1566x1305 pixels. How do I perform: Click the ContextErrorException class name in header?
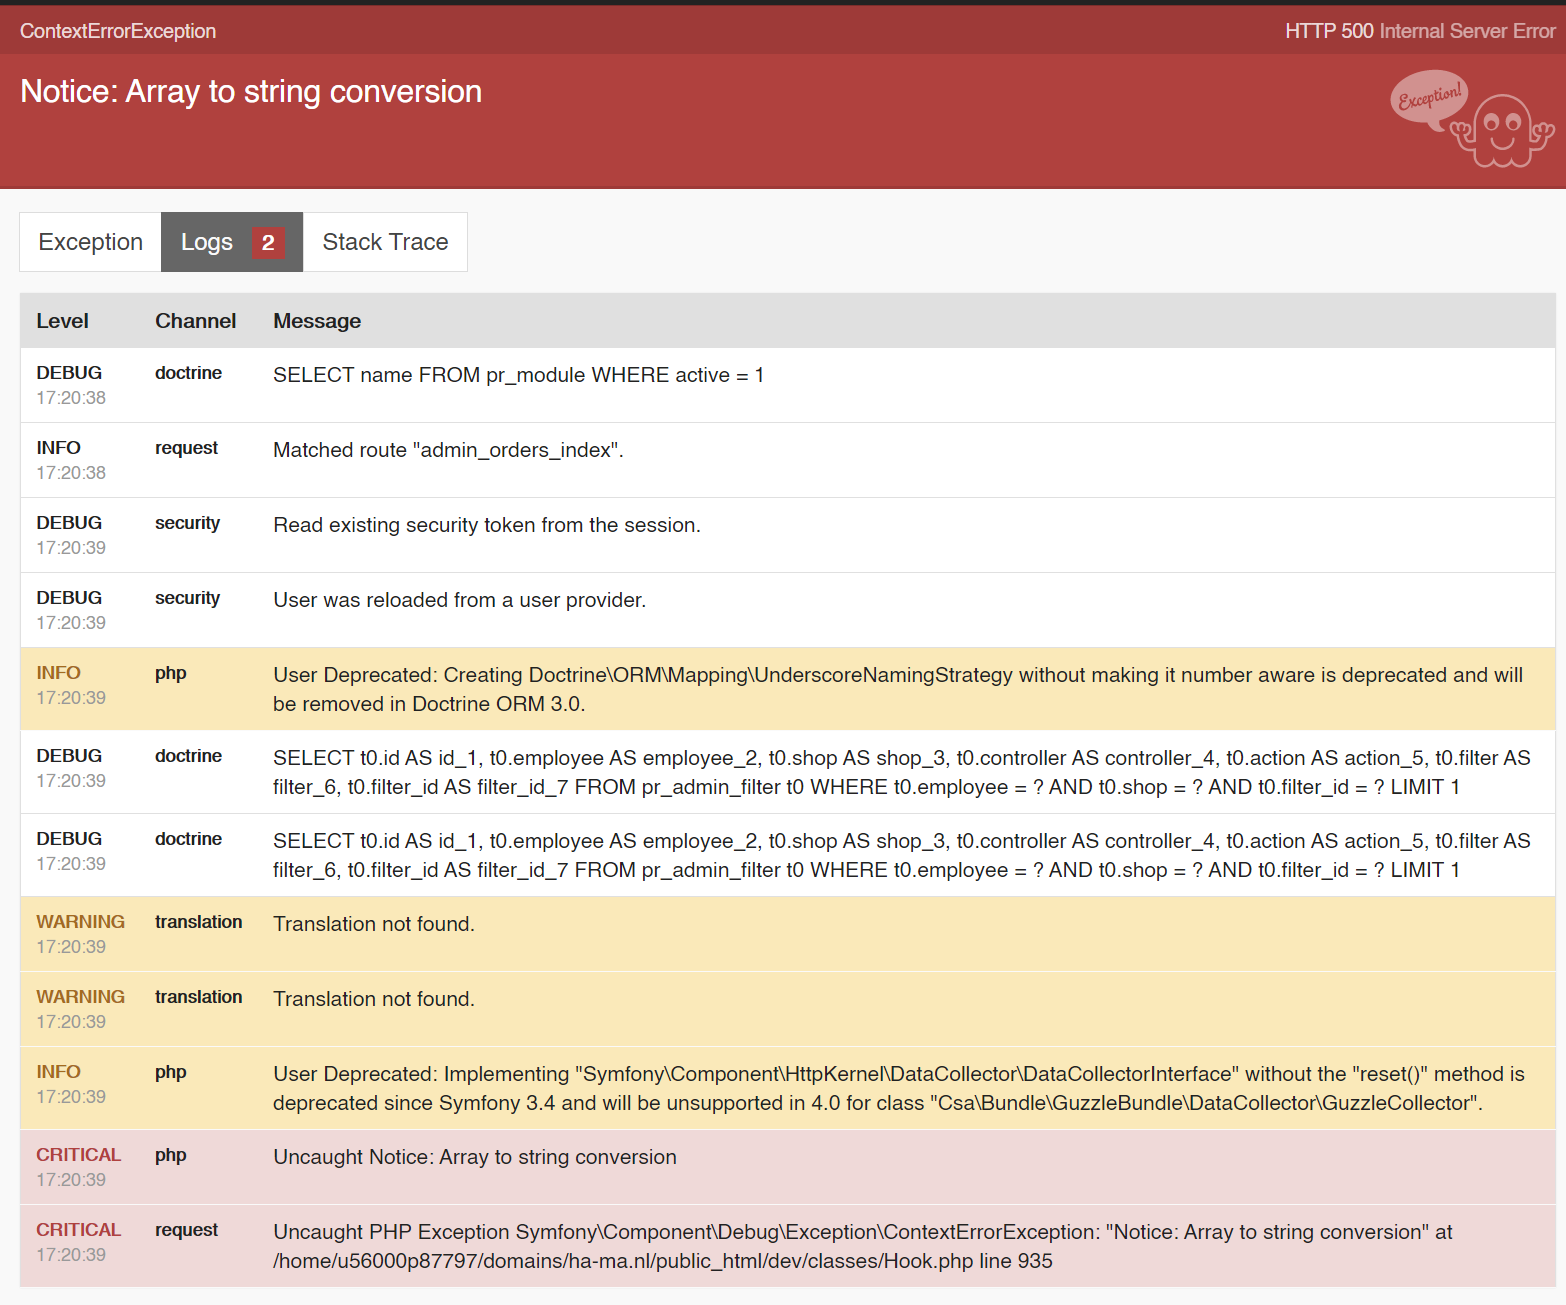click(118, 31)
